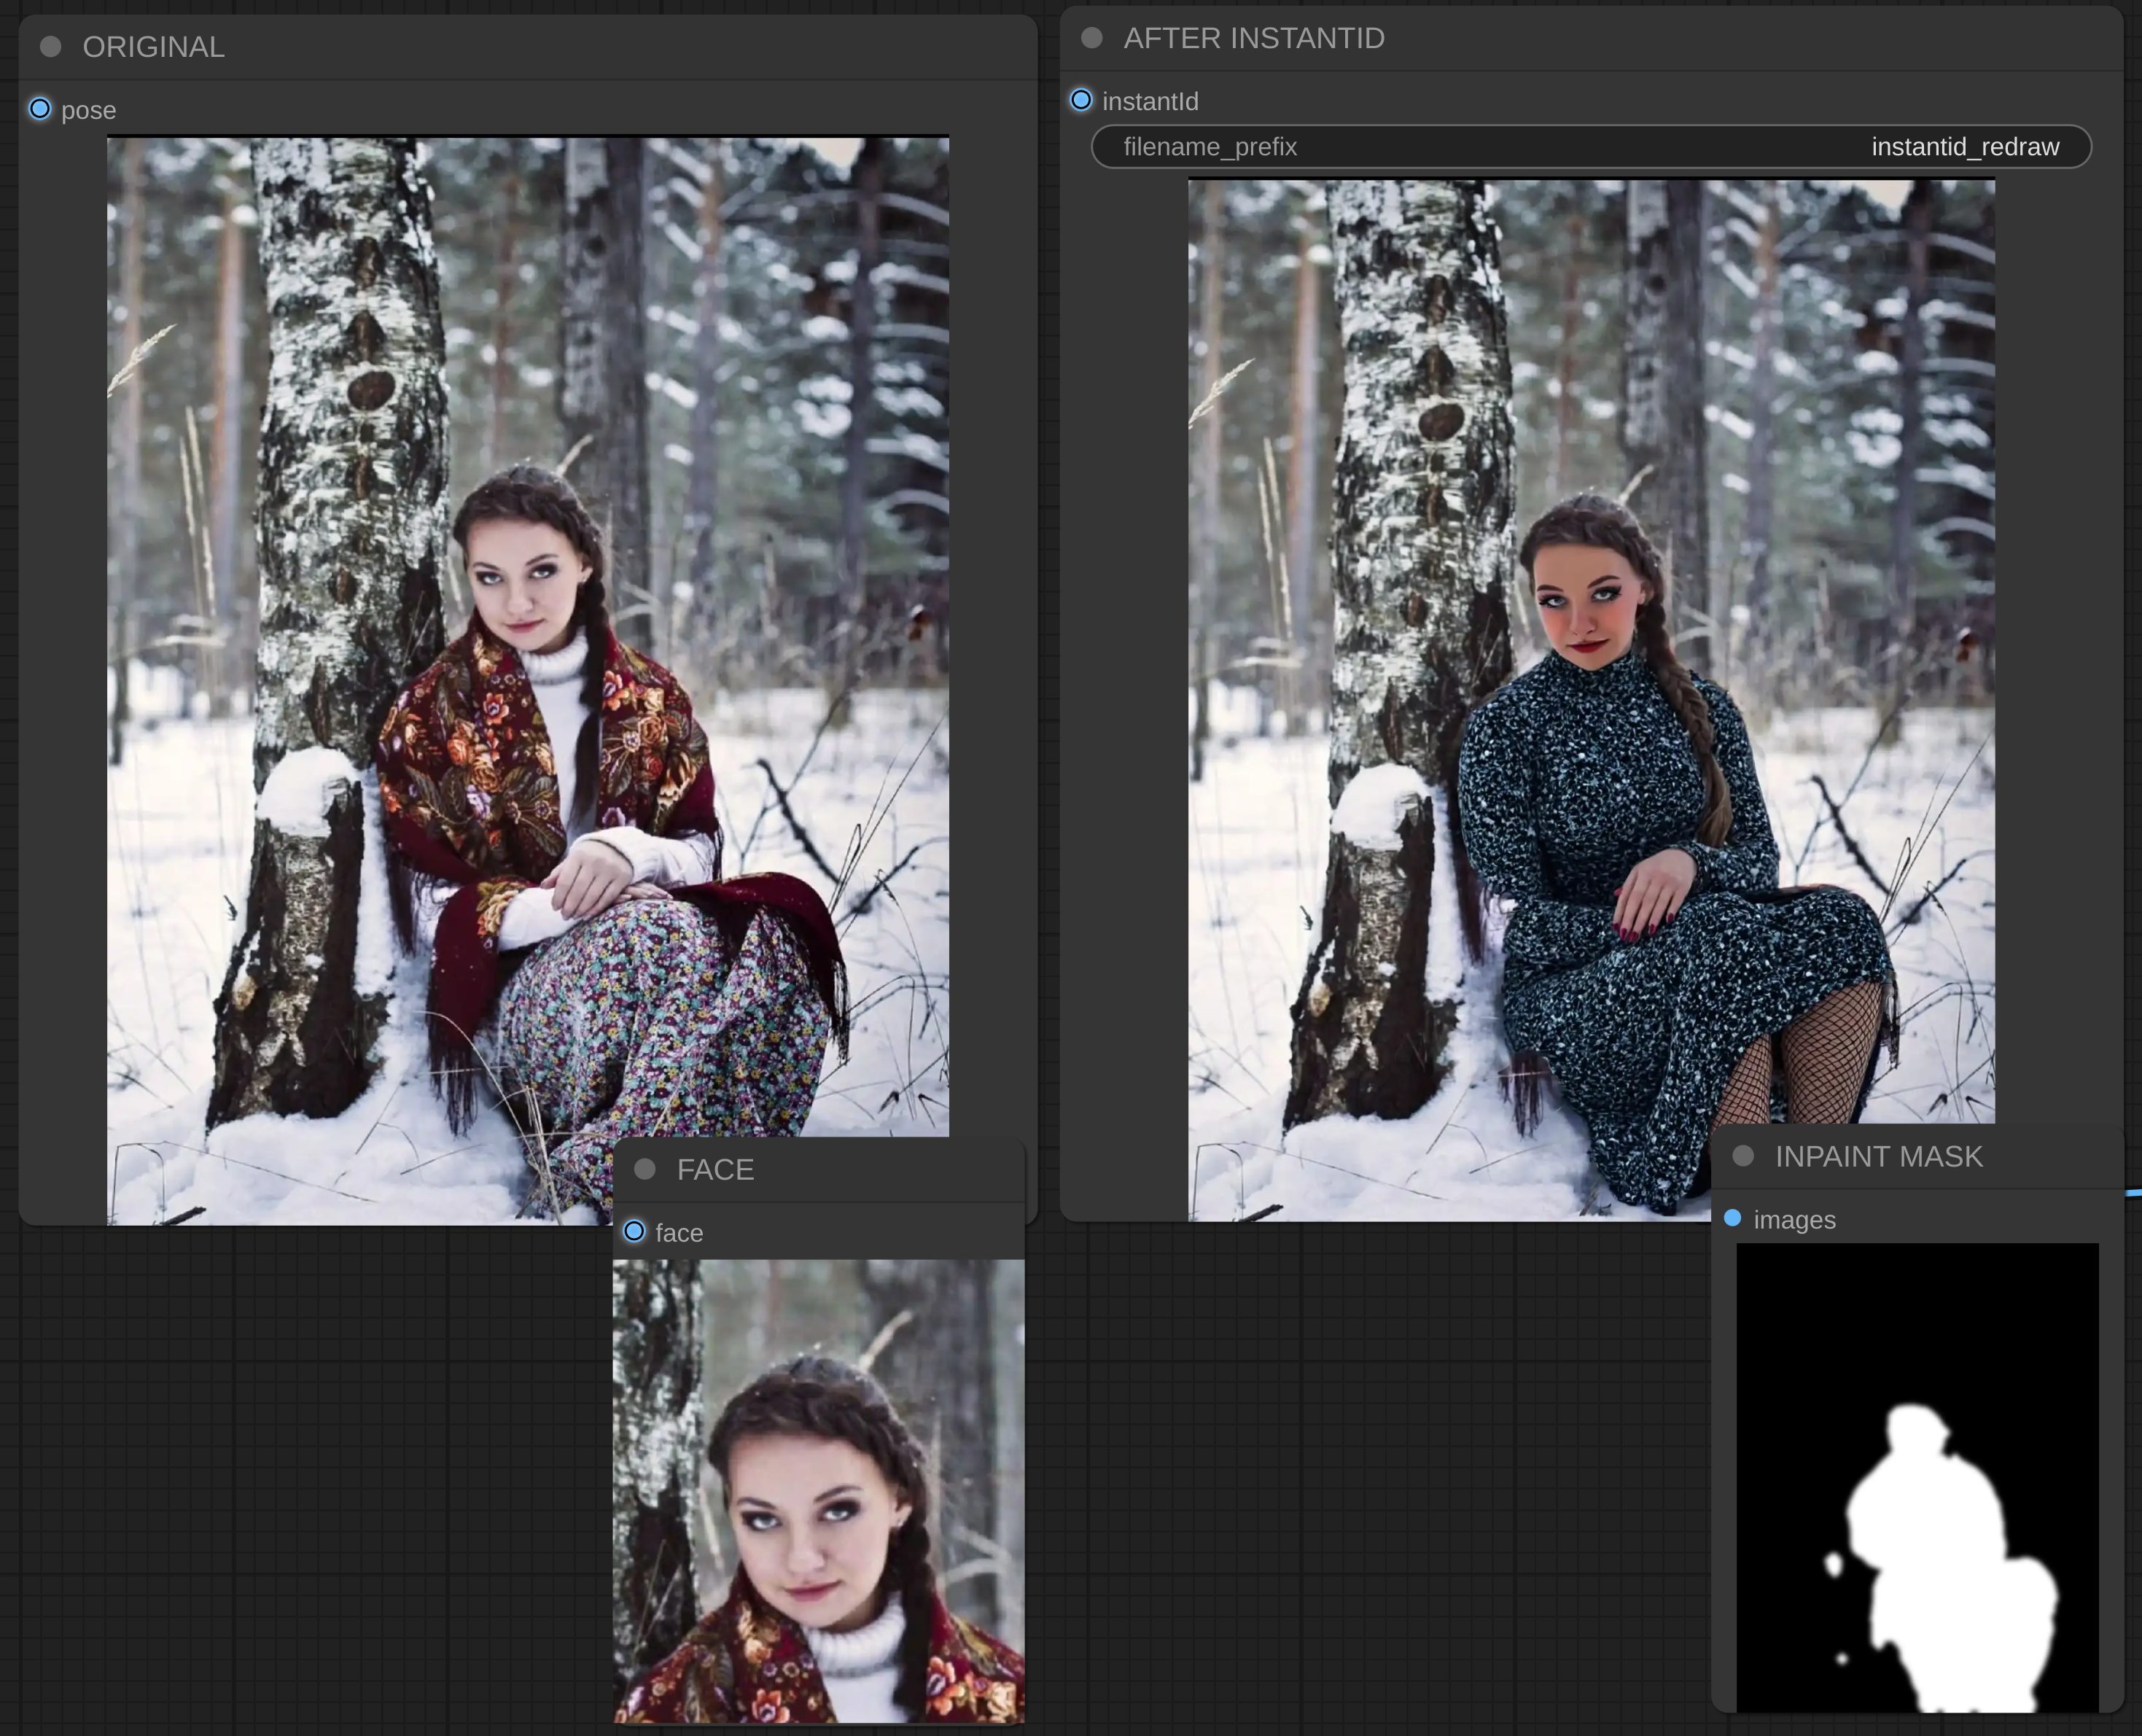Edit the filename_prefix field
Image resolution: width=2142 pixels, height=1736 pixels.
pyautogui.click(x=1590, y=147)
